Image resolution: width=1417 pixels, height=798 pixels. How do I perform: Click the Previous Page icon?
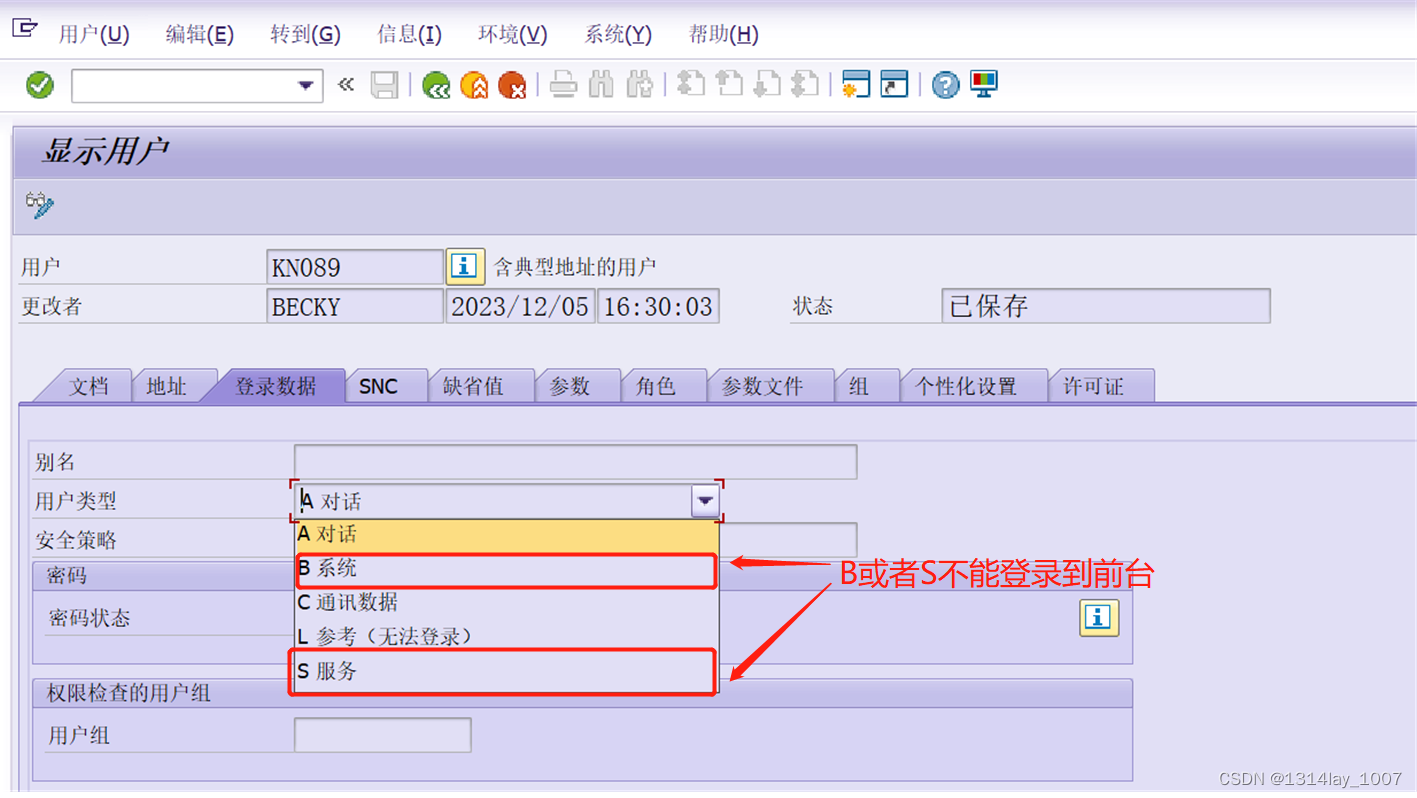729,84
